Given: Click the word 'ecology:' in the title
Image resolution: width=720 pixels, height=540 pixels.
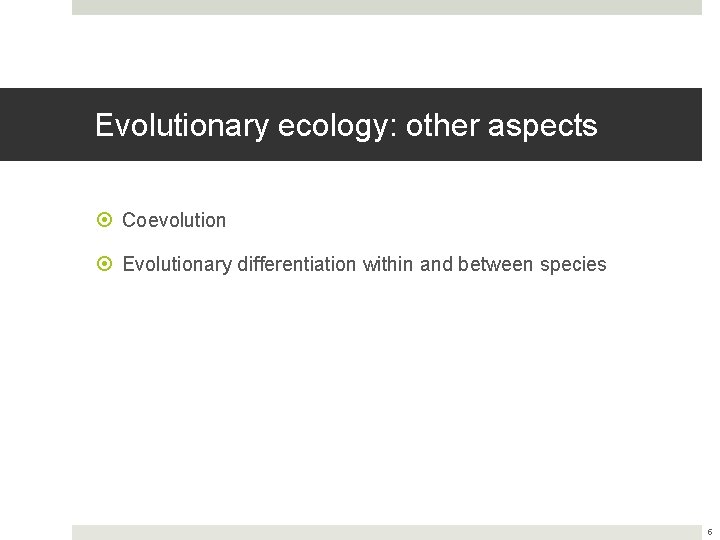Looking at the screenshot, I should pyautogui.click(x=337, y=126).
